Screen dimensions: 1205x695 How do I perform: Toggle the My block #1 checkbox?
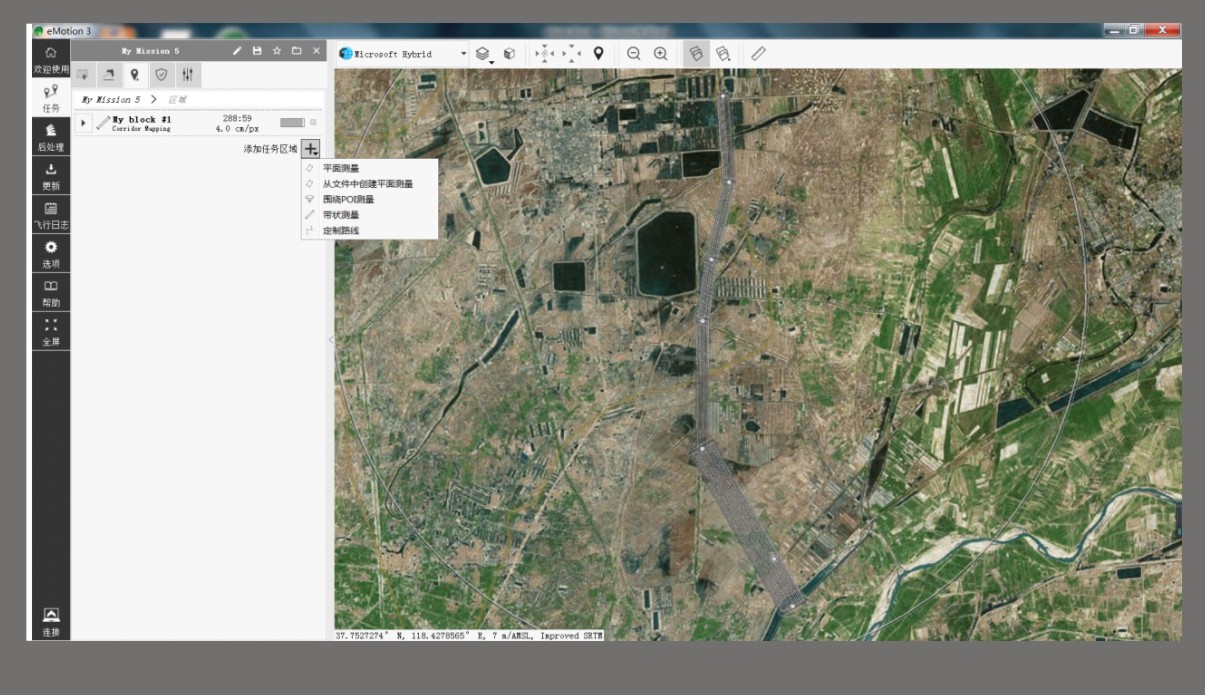pyautogui.click(x=313, y=122)
